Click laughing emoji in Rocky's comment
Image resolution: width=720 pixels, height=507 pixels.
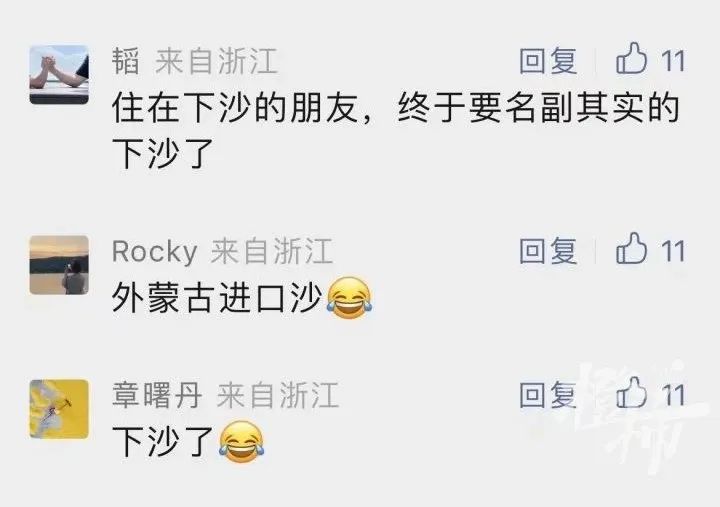click(349, 298)
